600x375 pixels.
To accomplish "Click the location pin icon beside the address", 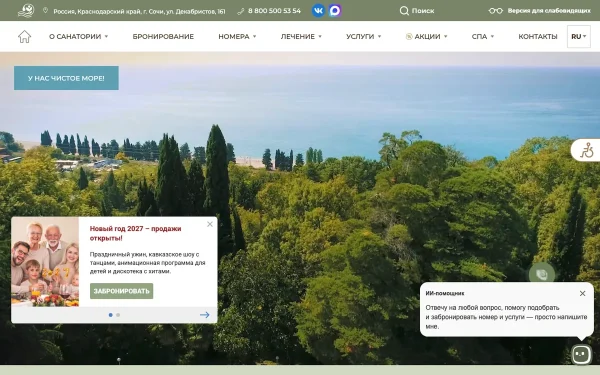I will point(46,10).
